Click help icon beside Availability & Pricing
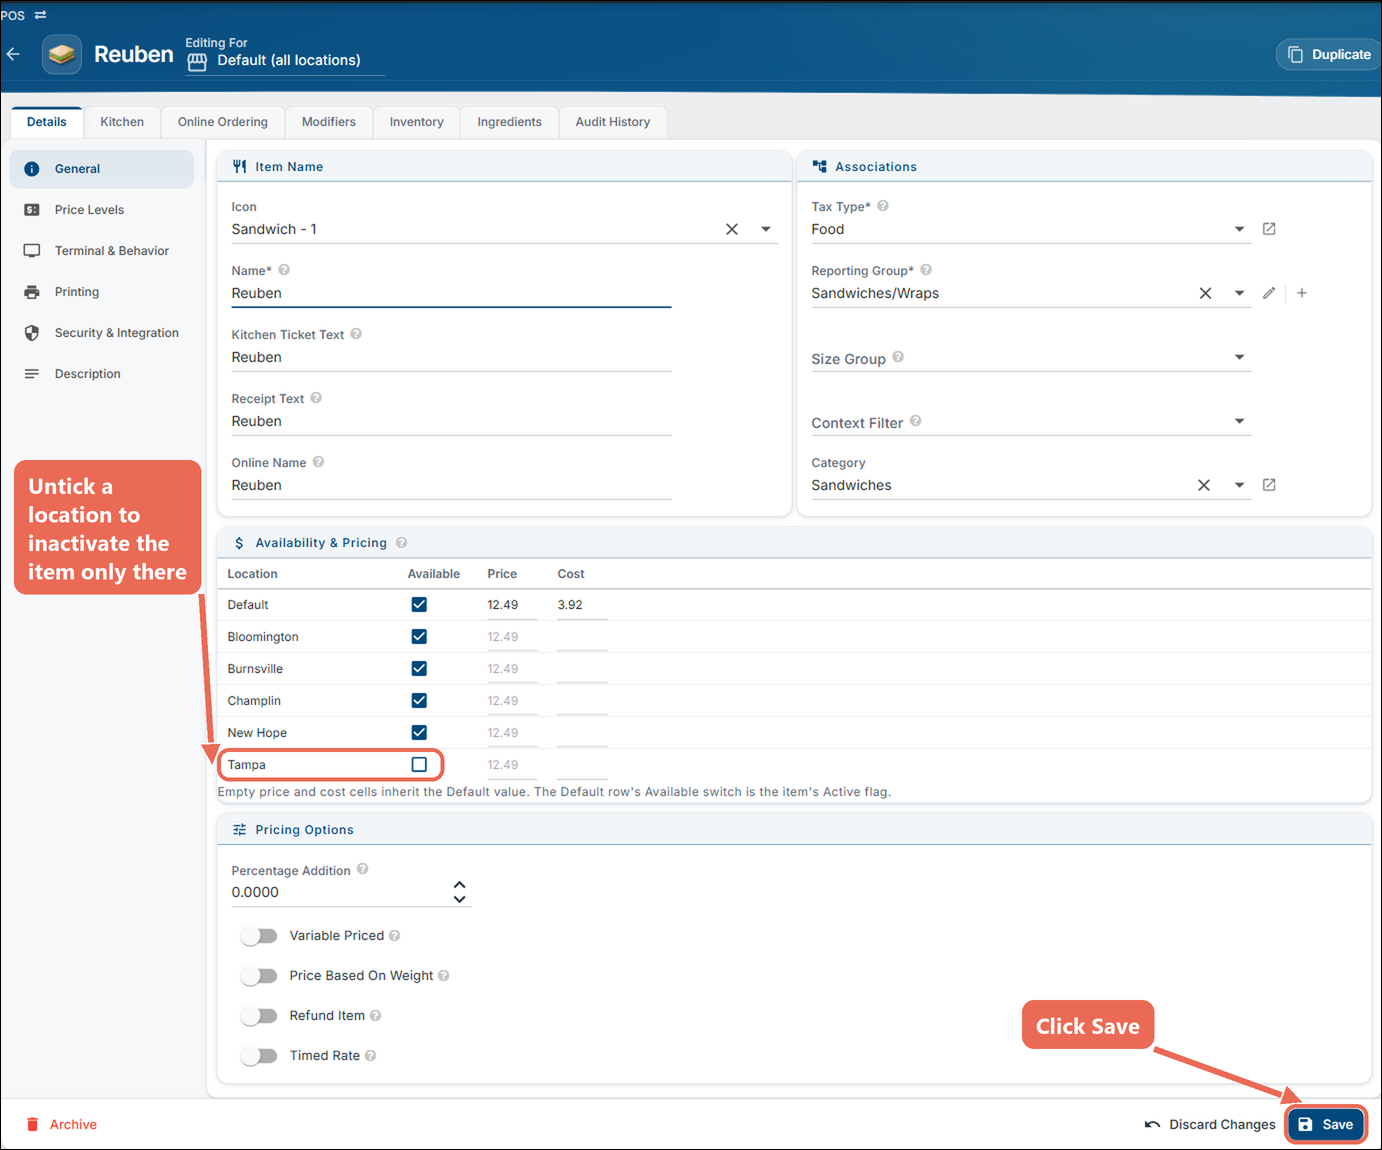The image size is (1382, 1150). tap(401, 543)
